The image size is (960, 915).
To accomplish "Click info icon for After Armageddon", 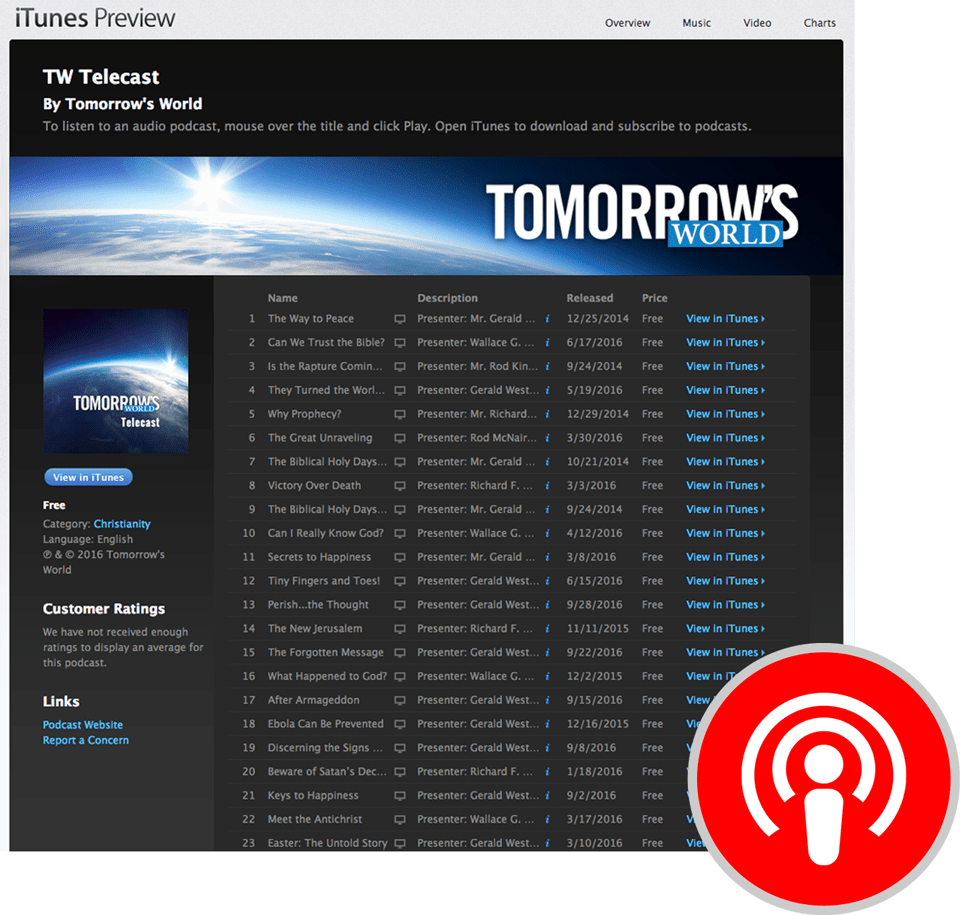I will tap(547, 700).
